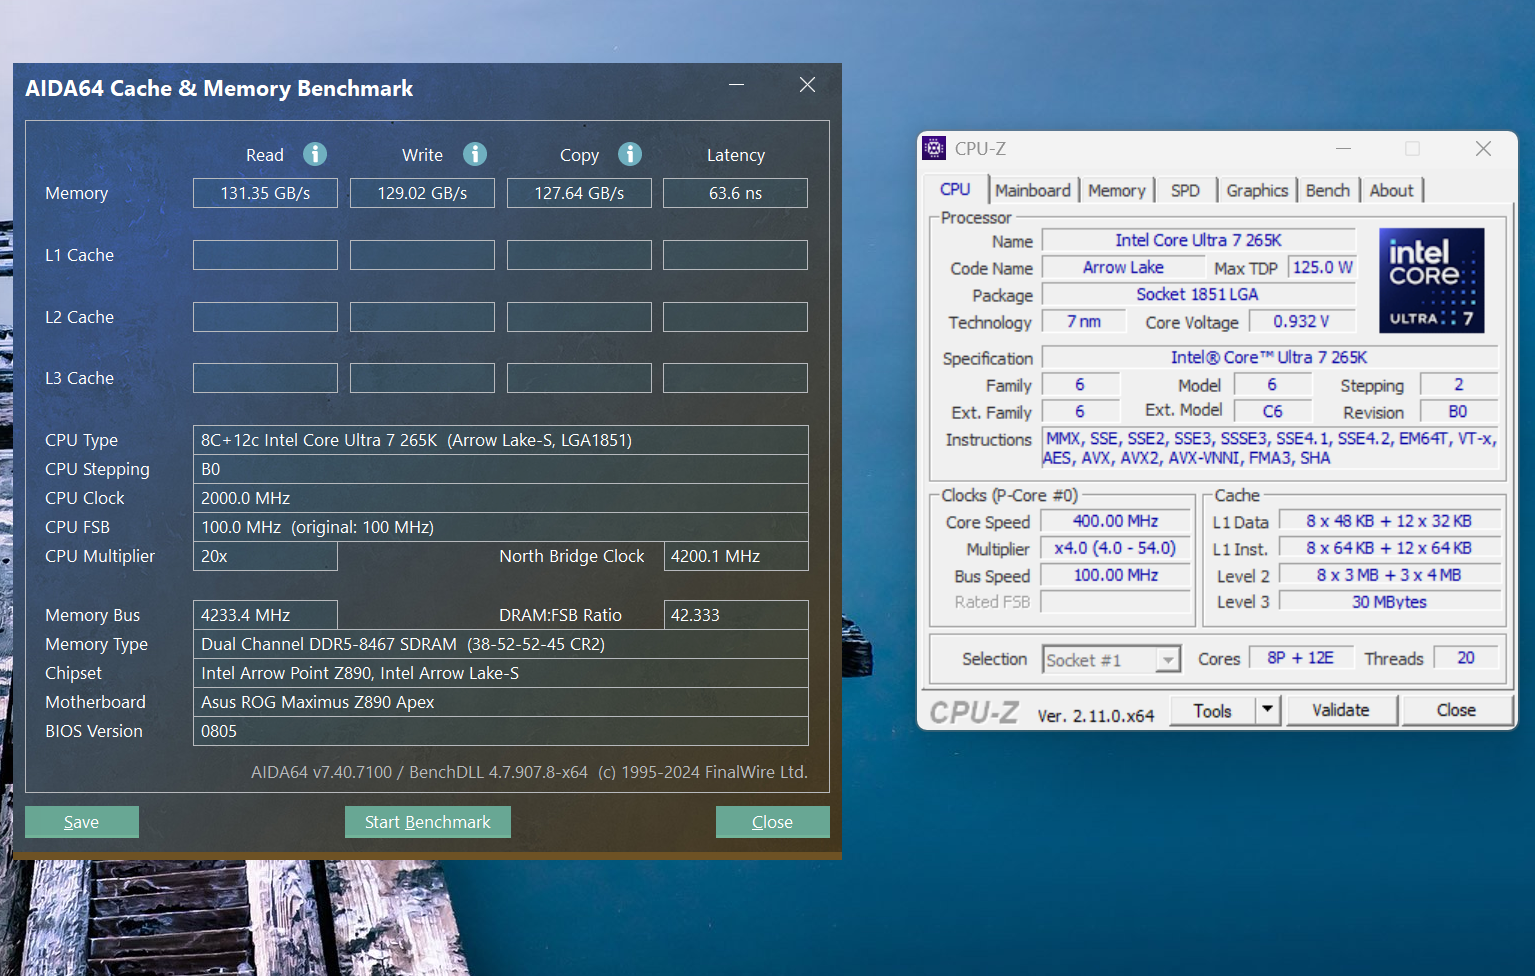Click the Memory Copy value 127.64 GB/s

click(579, 193)
